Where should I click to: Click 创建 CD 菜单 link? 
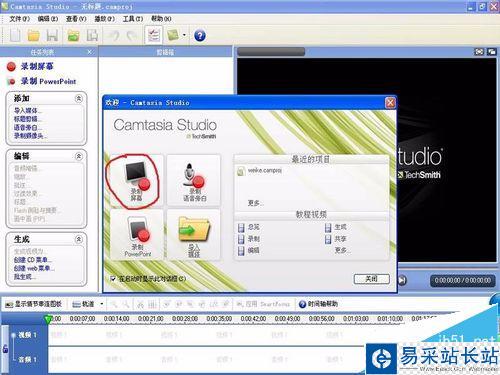32,260
